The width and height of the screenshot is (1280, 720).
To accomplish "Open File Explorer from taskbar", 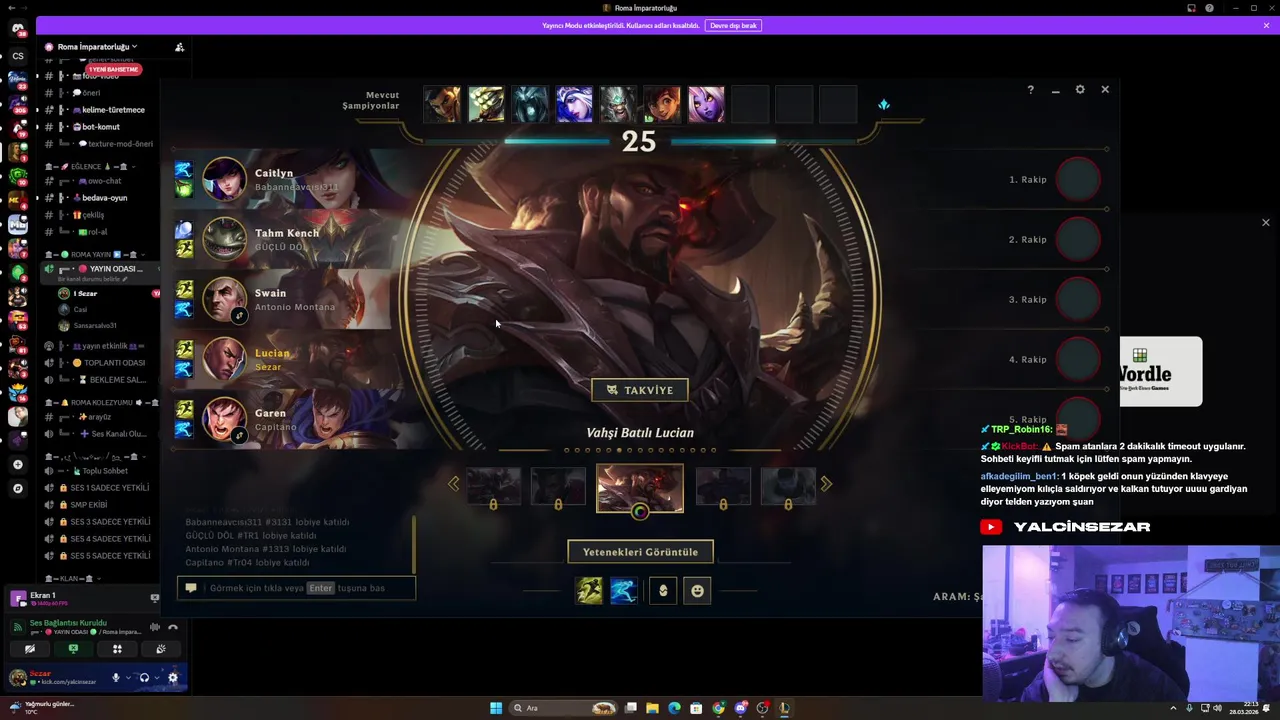I will pos(652,708).
